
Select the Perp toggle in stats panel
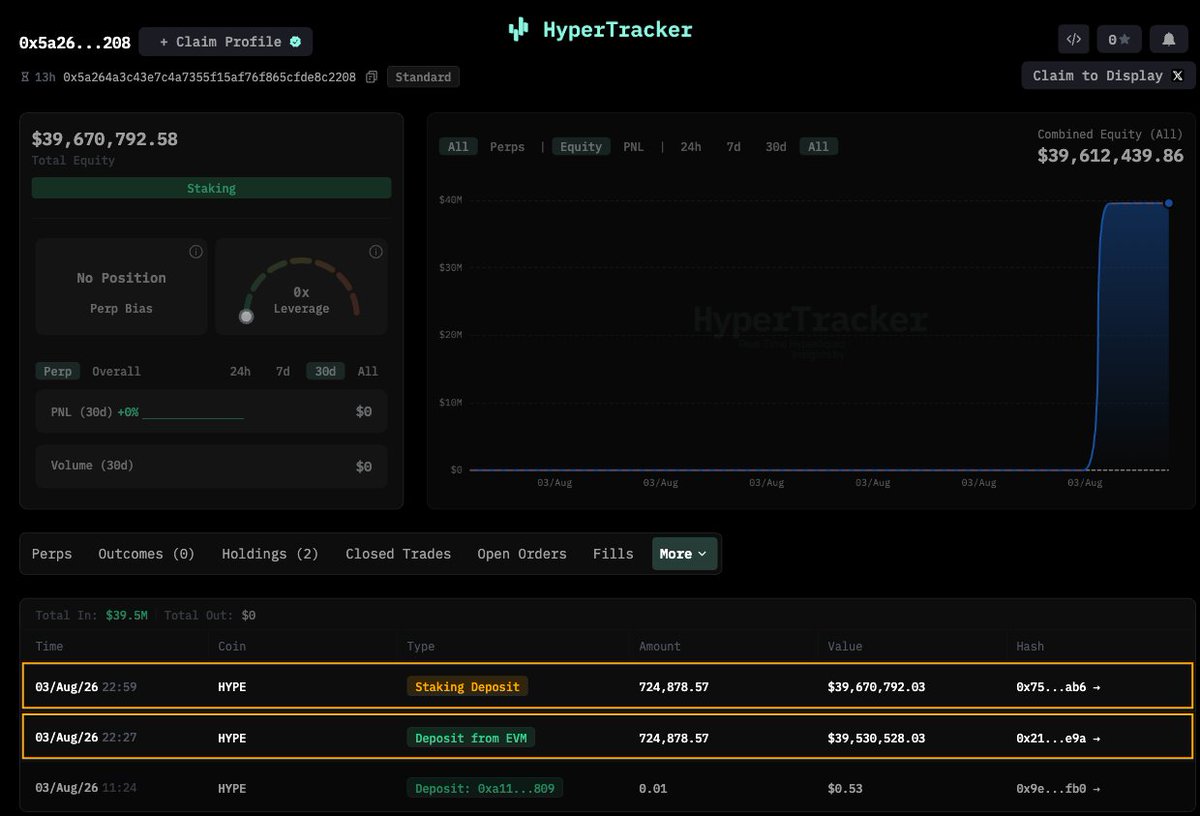(x=58, y=371)
